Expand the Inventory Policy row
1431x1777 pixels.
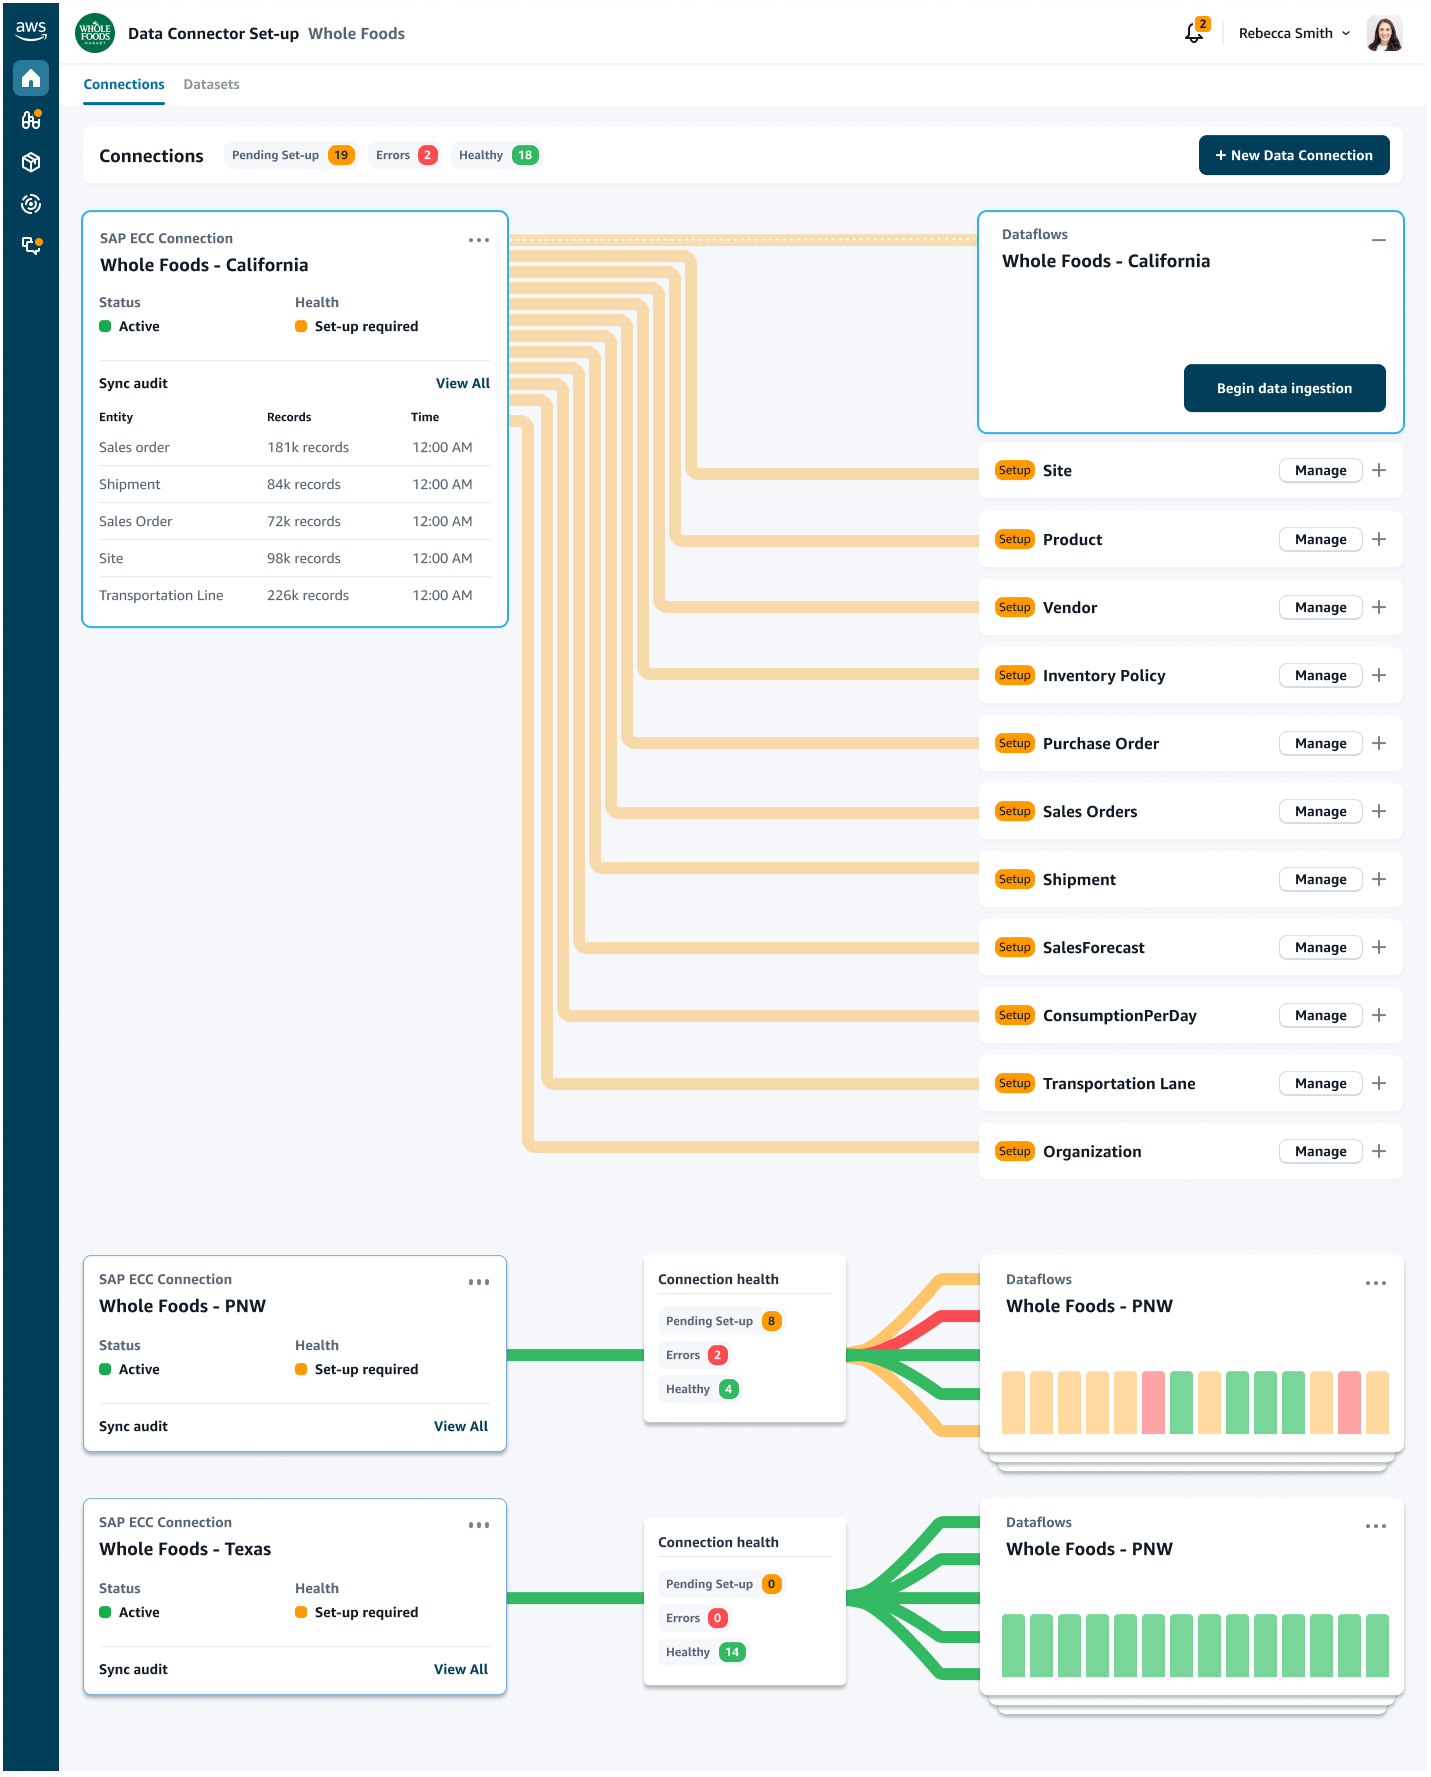tap(1379, 675)
